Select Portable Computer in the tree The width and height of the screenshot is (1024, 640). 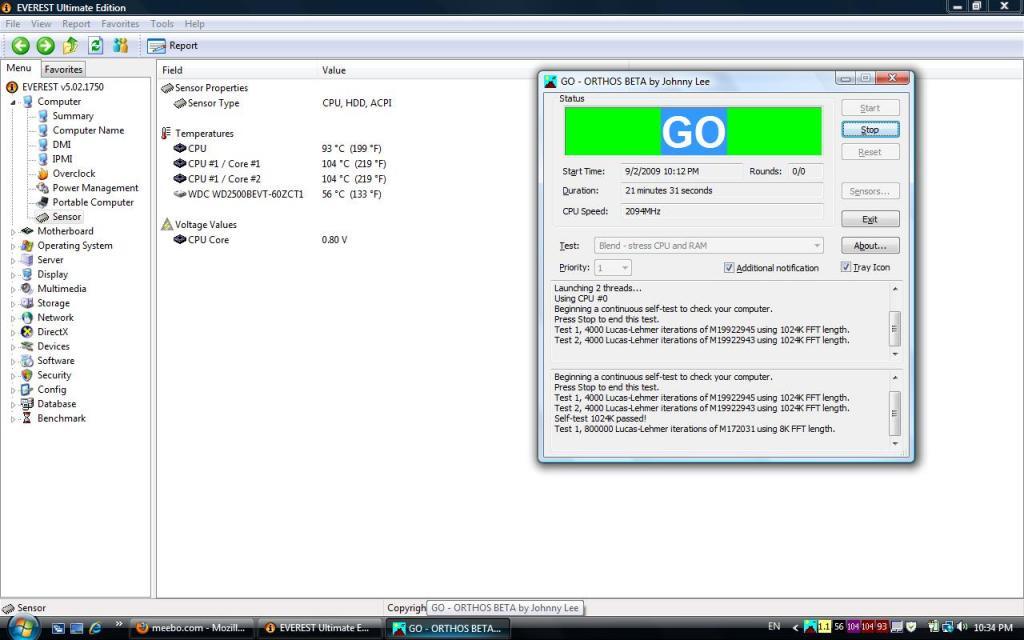coord(93,202)
